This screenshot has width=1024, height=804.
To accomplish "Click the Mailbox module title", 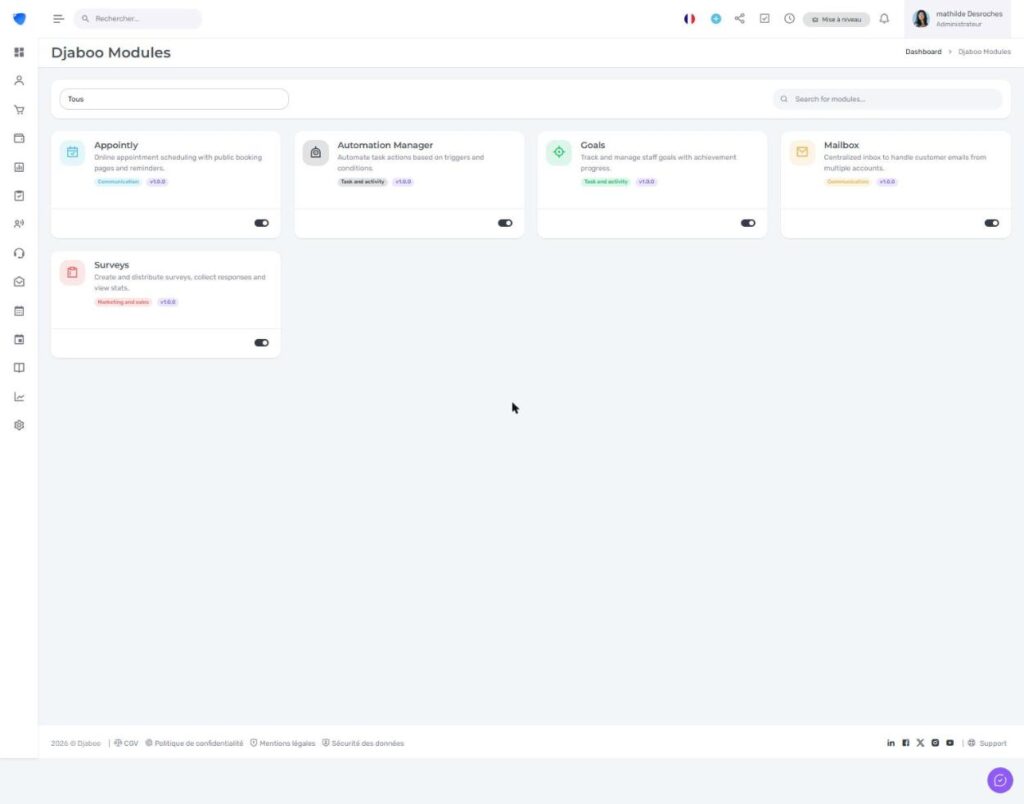I will tap(841, 145).
